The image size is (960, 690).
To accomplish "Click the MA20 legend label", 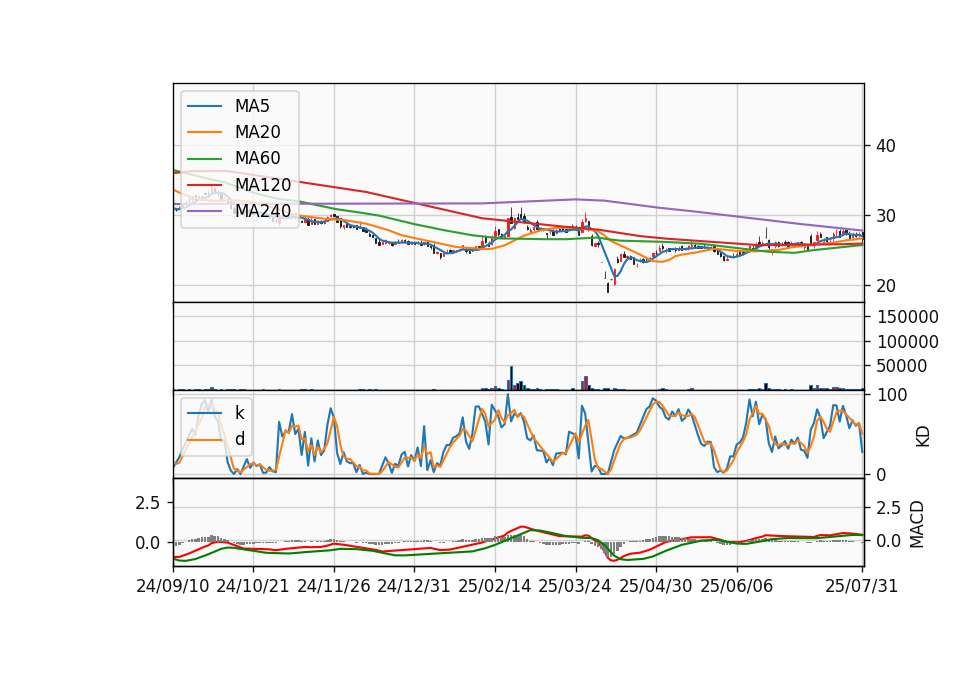I will point(257,132).
